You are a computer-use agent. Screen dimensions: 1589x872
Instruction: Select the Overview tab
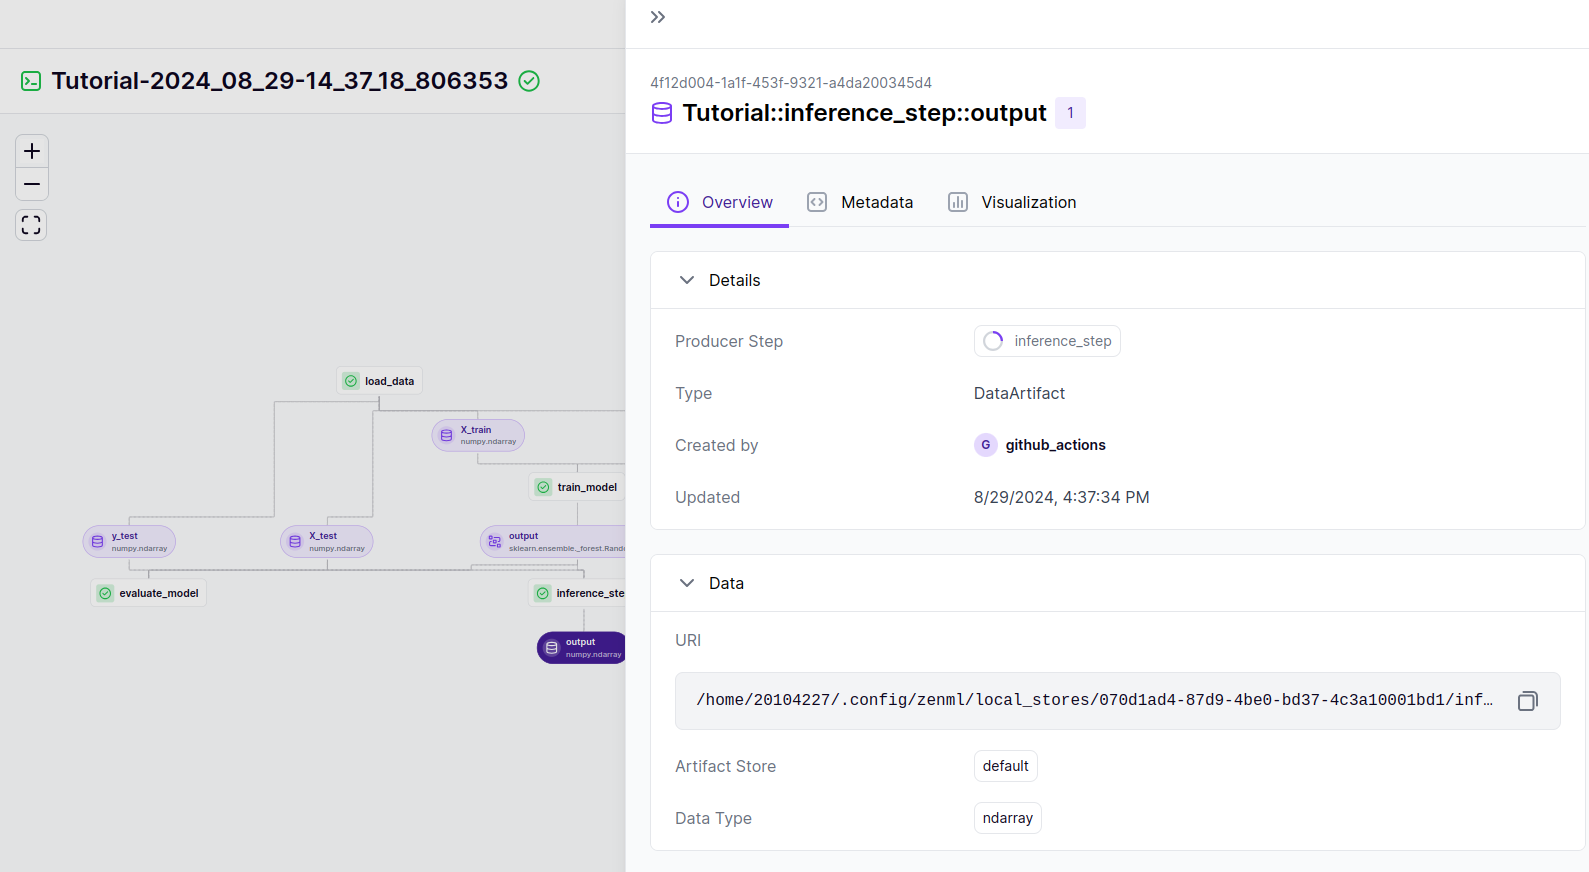click(720, 202)
